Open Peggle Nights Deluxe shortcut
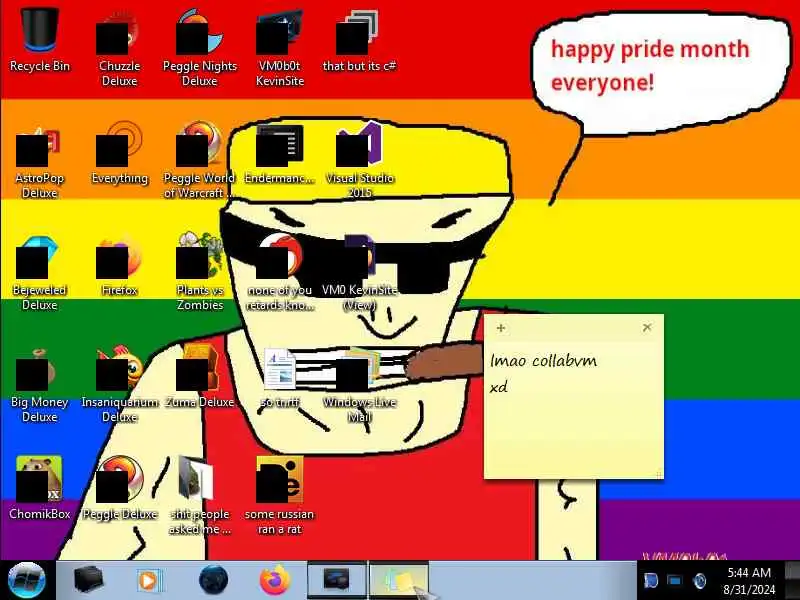This screenshot has height=600, width=800. tap(199, 47)
